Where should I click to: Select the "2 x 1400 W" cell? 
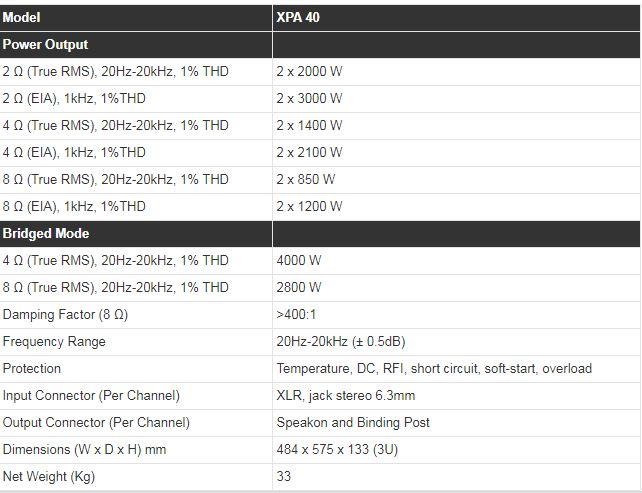309,126
